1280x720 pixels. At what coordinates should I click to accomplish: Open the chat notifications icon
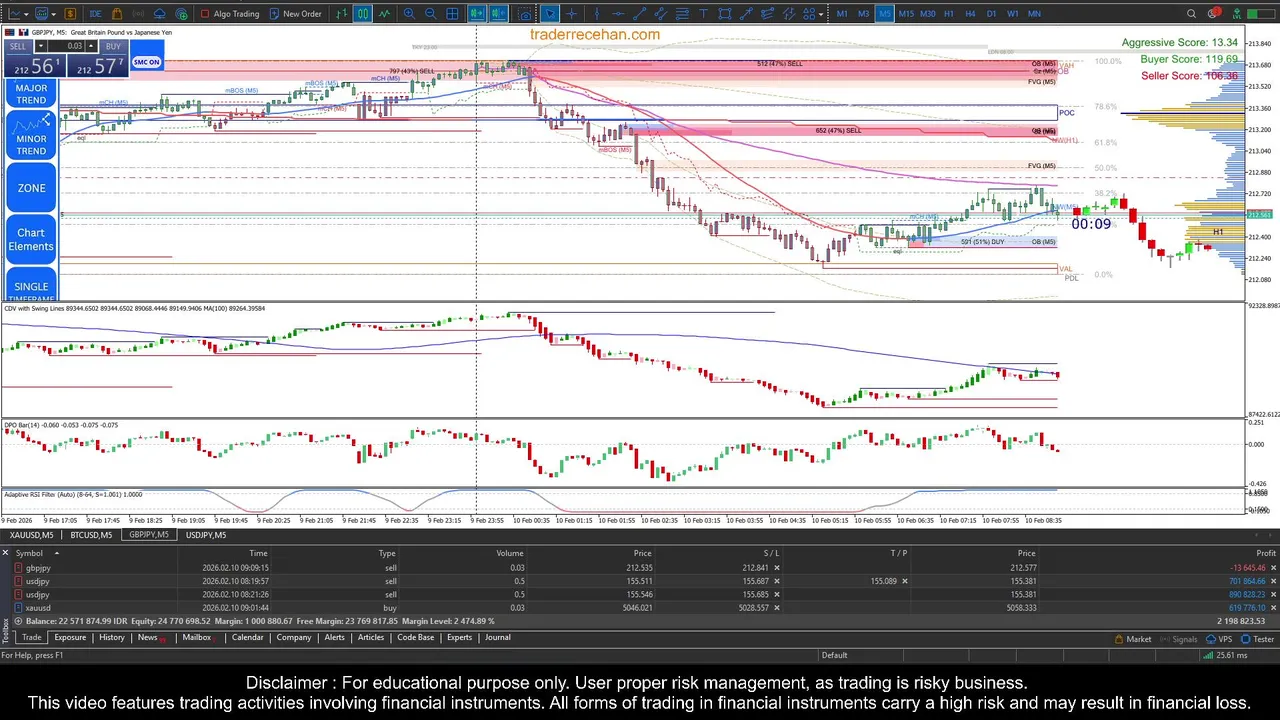pyautogui.click(x=1213, y=13)
